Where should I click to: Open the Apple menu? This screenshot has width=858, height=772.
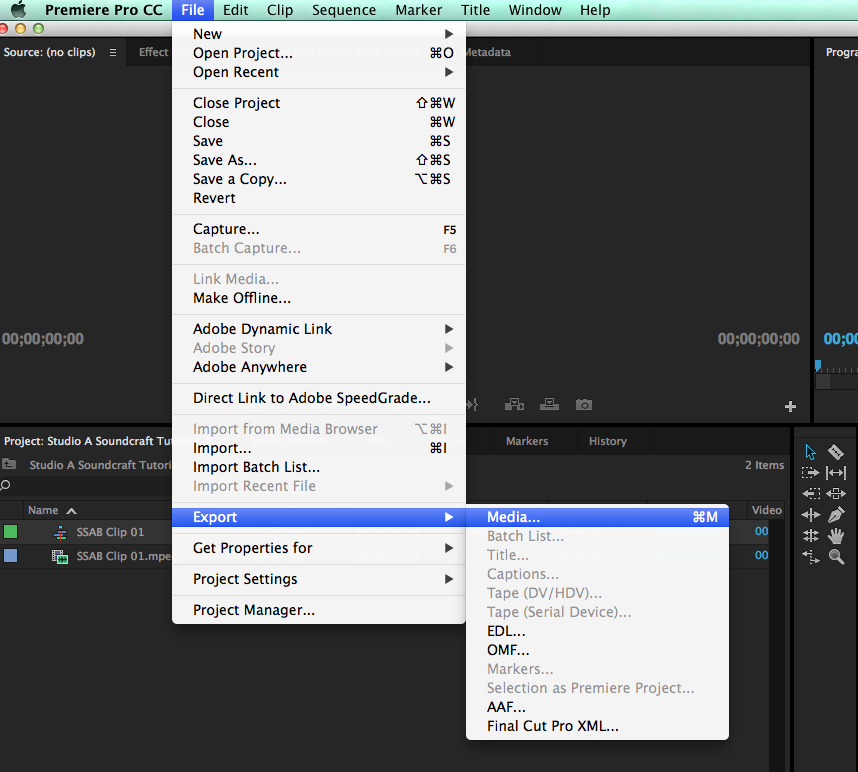coord(19,10)
